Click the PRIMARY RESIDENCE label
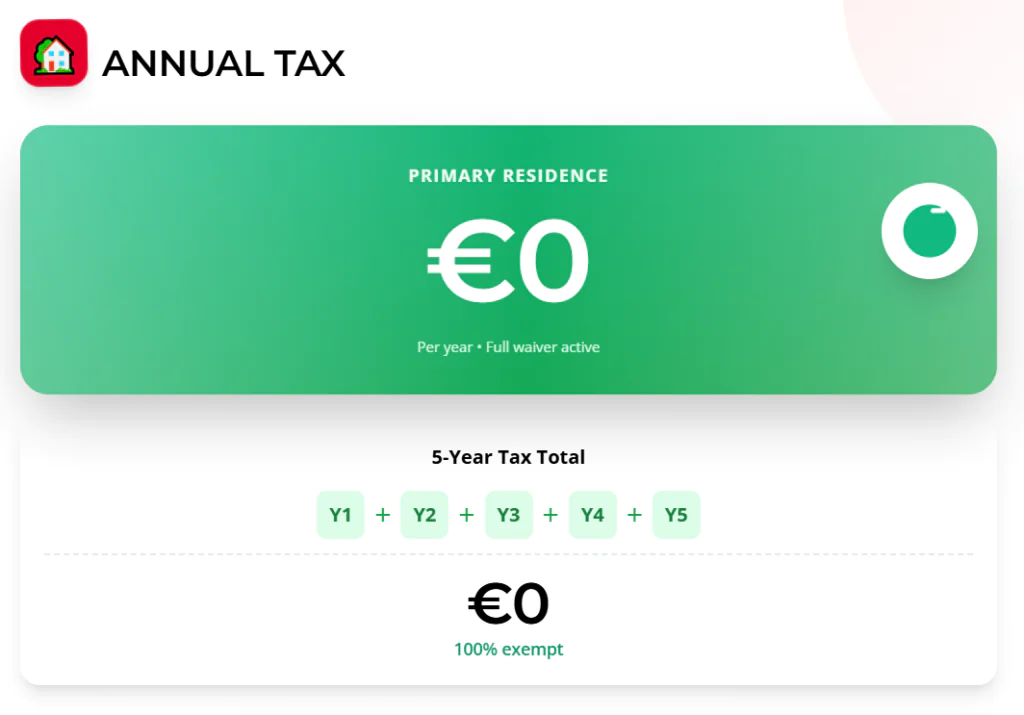 [x=508, y=176]
